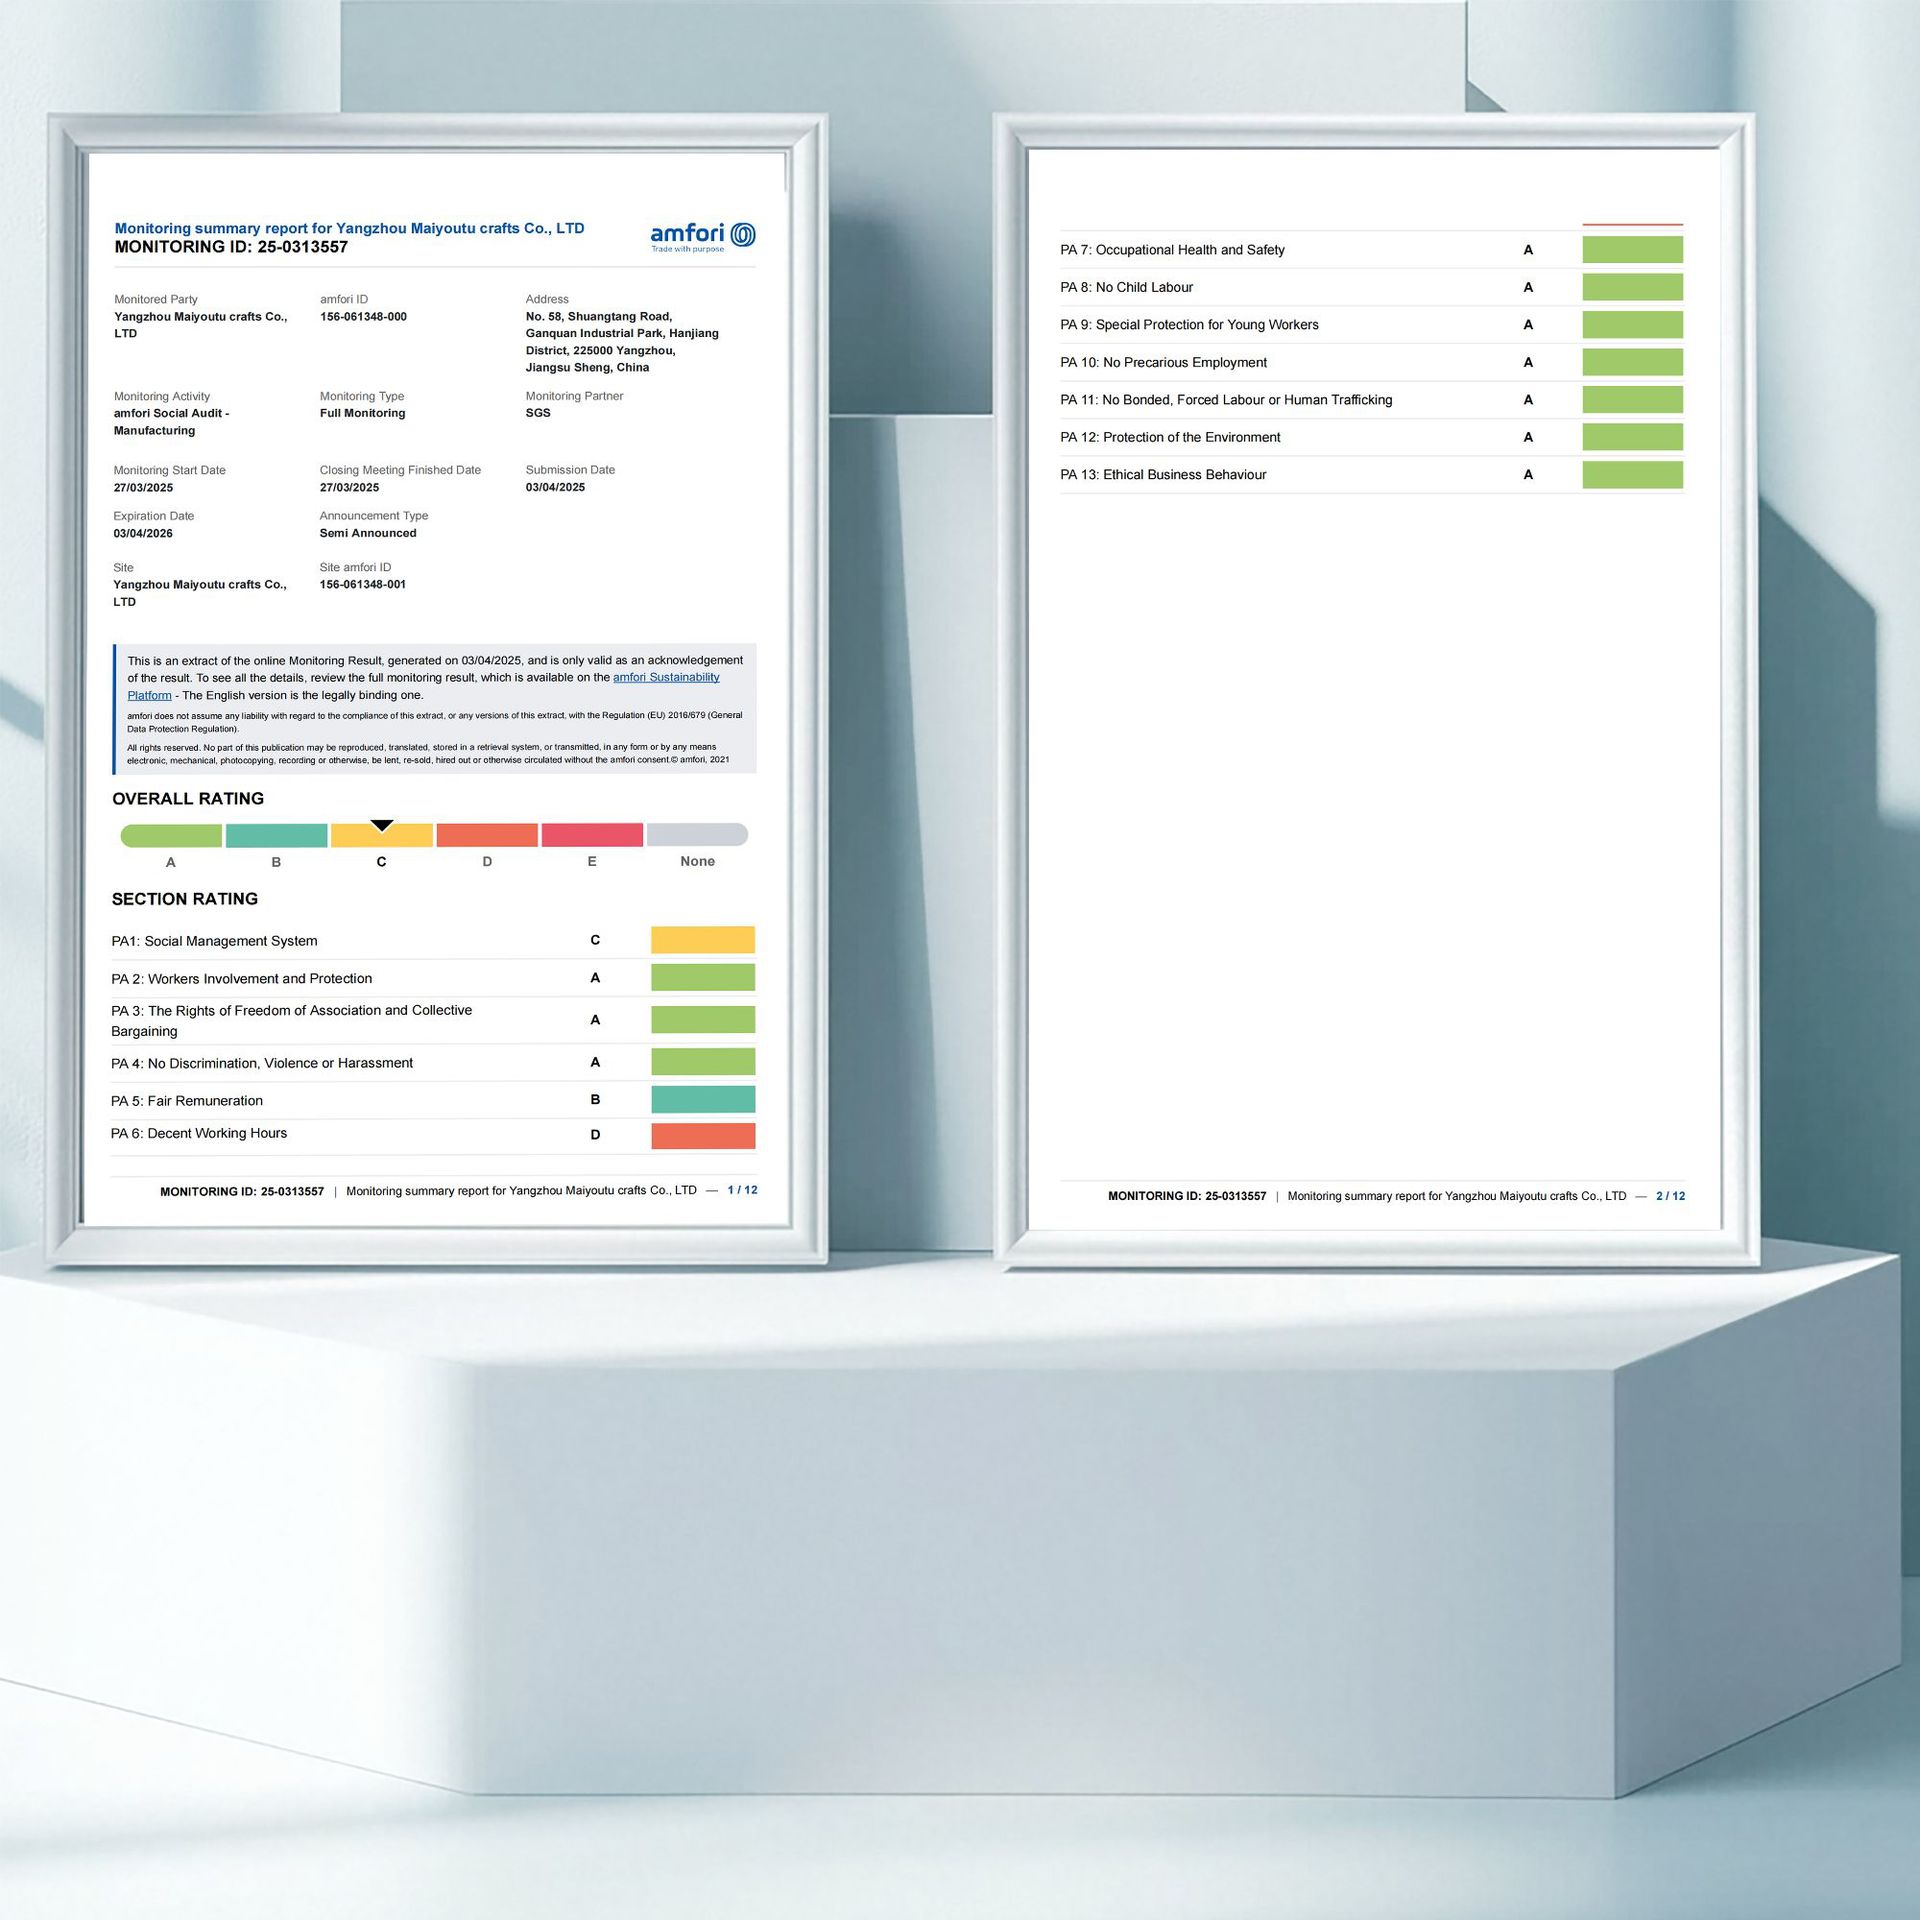Screen dimensions: 1920x1920
Task: Click the orange D overall rating segment
Action: point(487,835)
